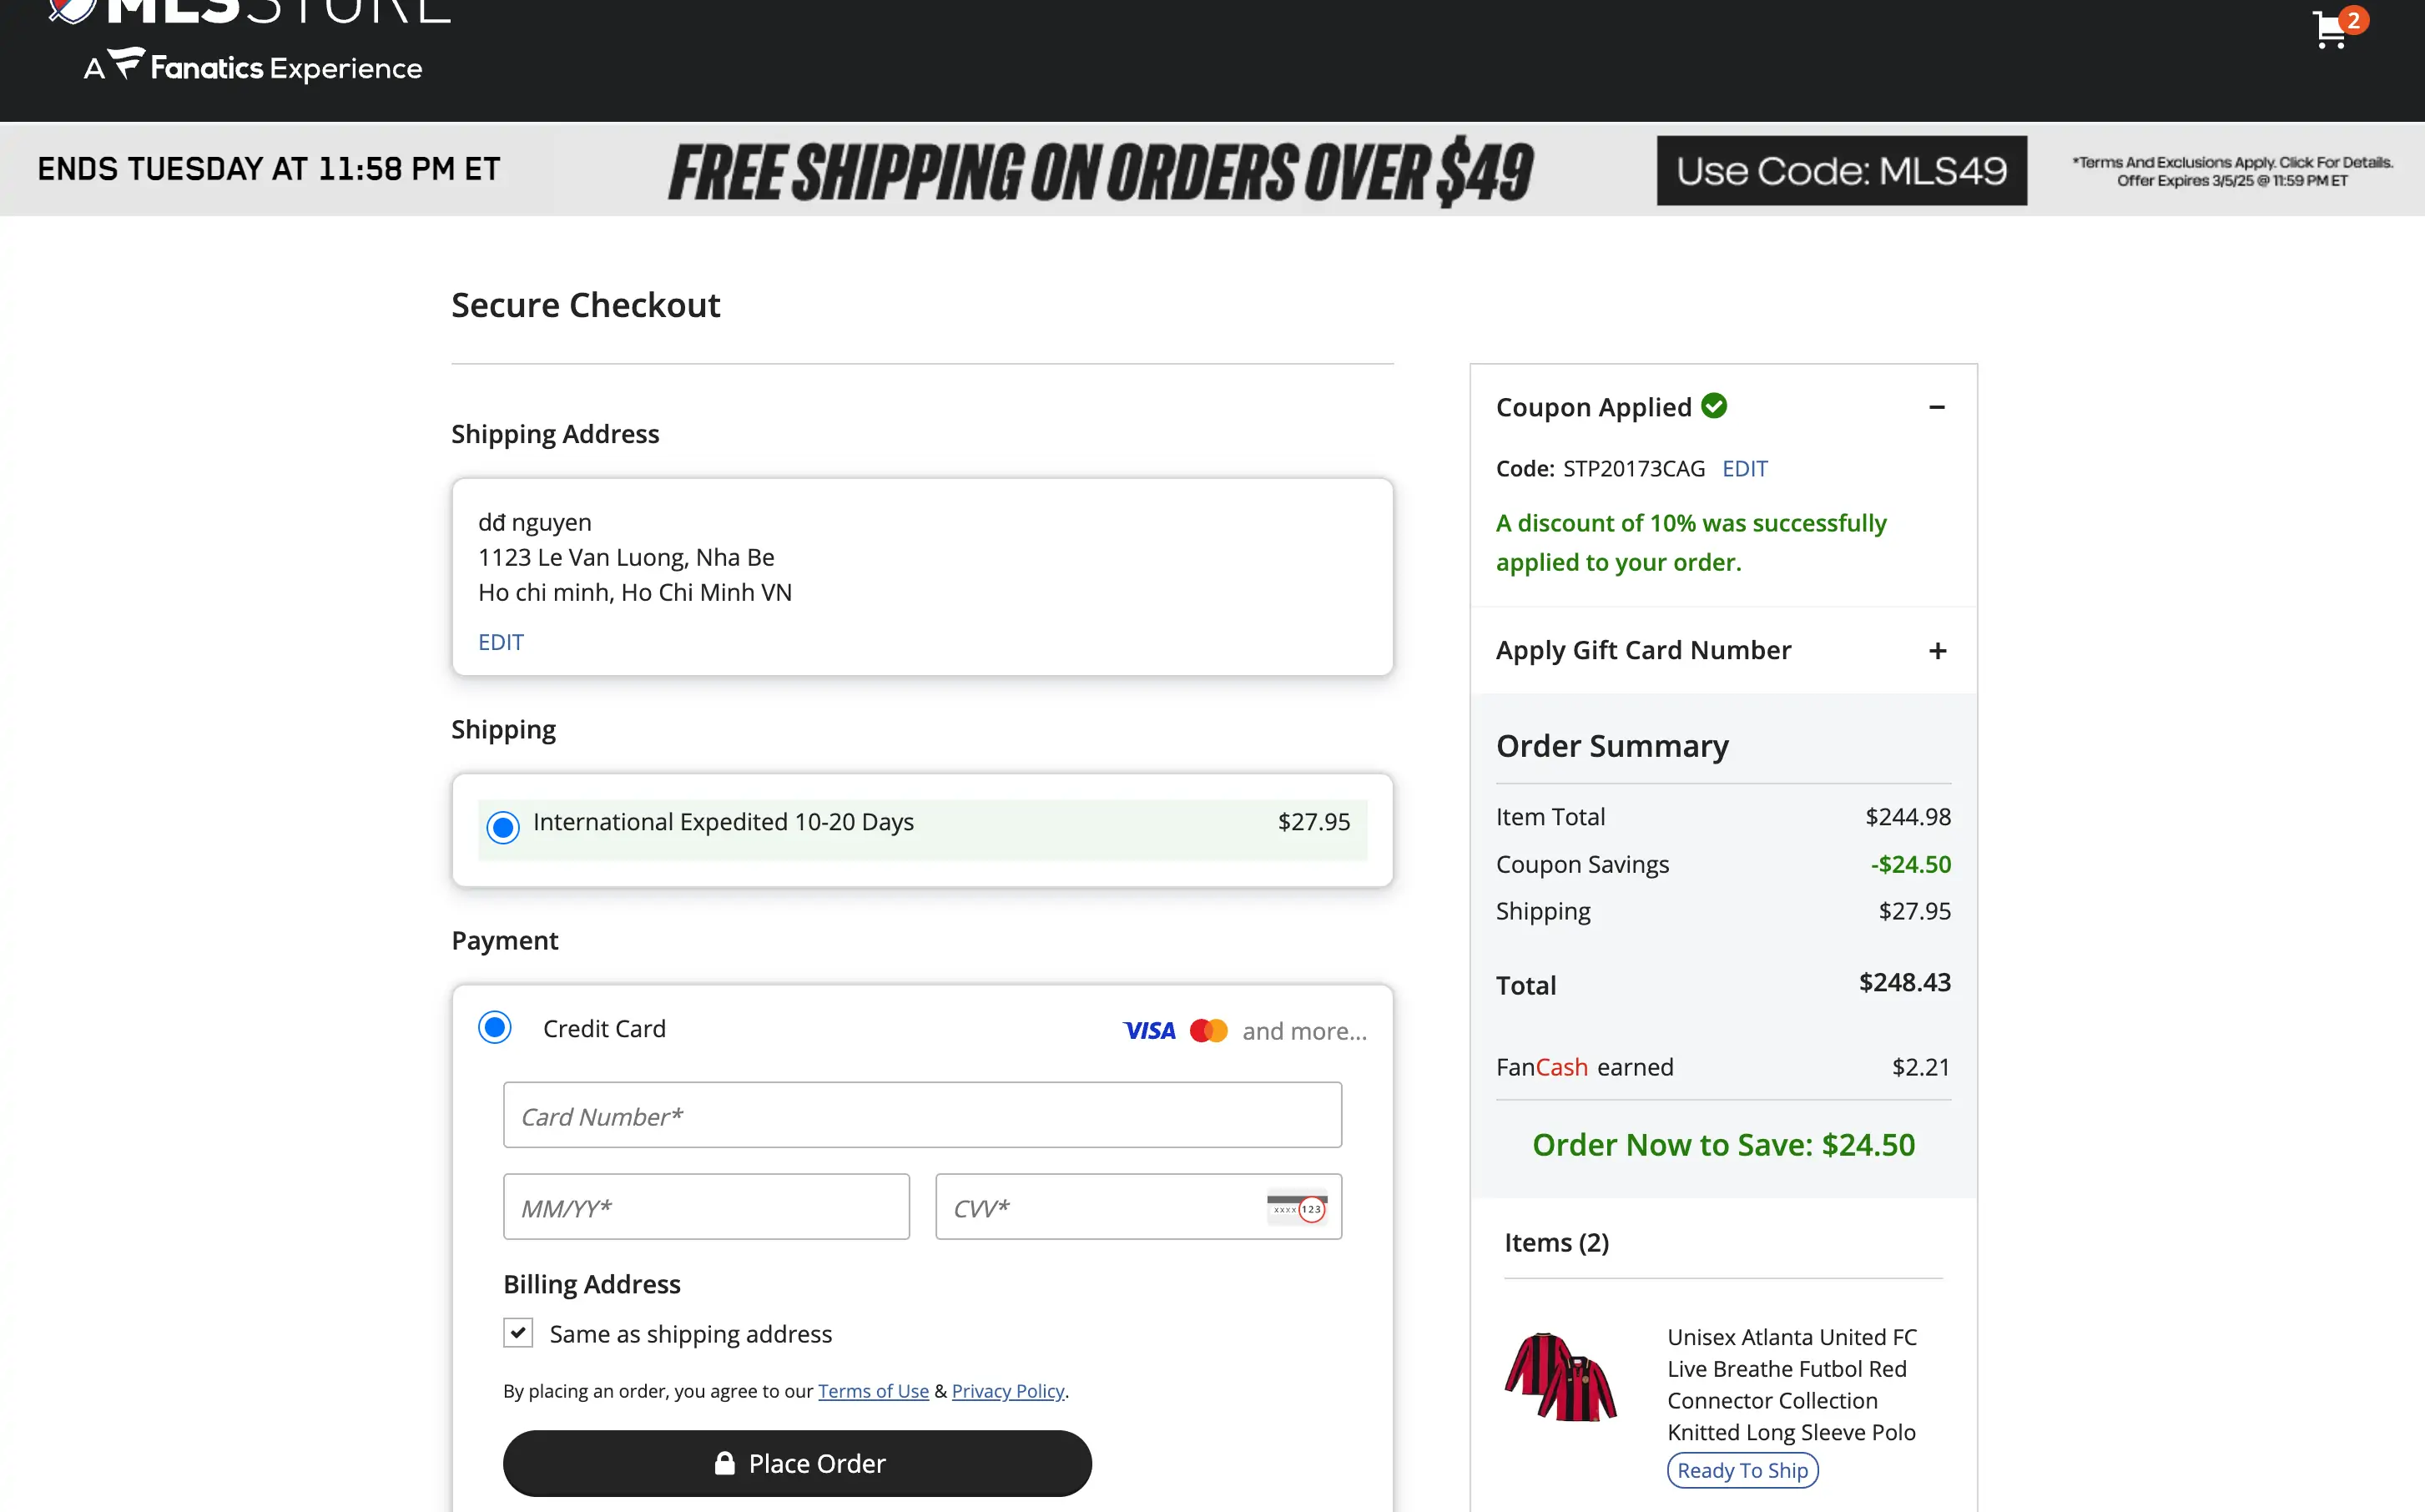Click the Place Order button

point(797,1464)
